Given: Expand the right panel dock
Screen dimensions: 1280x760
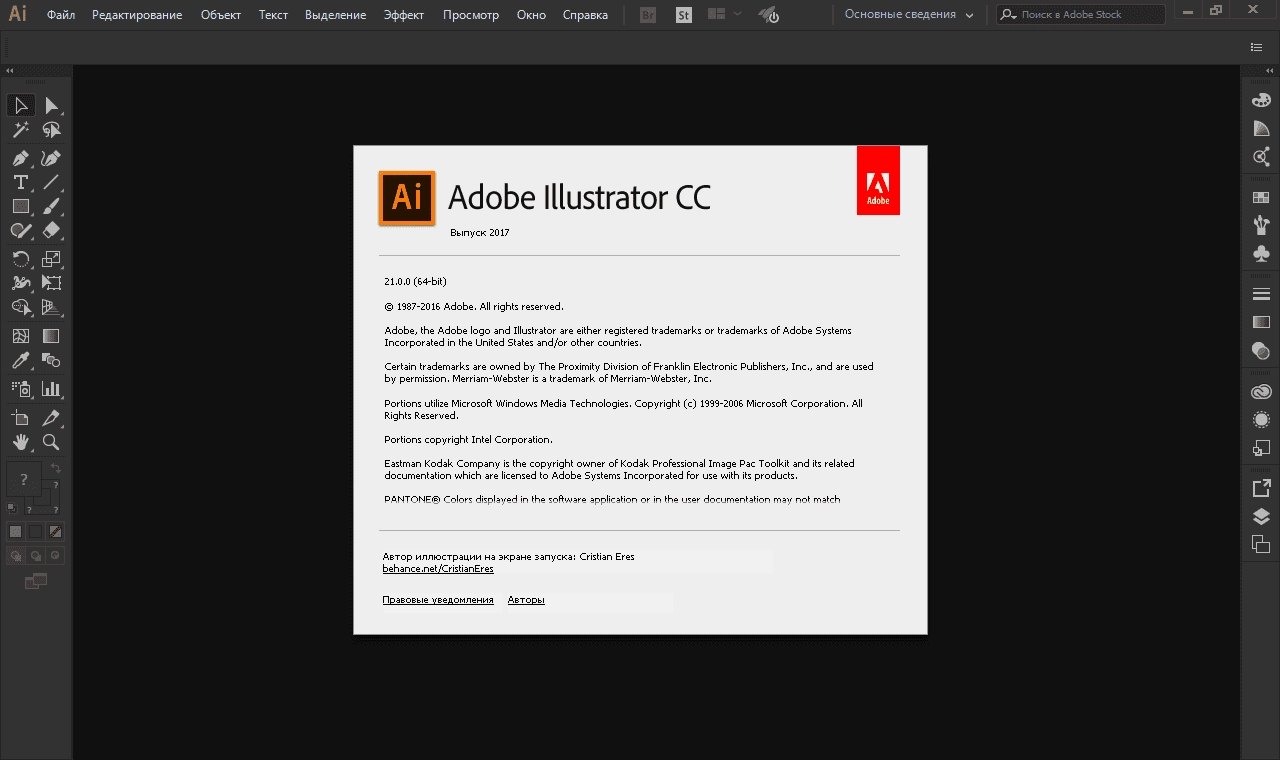Looking at the screenshot, I should [x=1270, y=71].
